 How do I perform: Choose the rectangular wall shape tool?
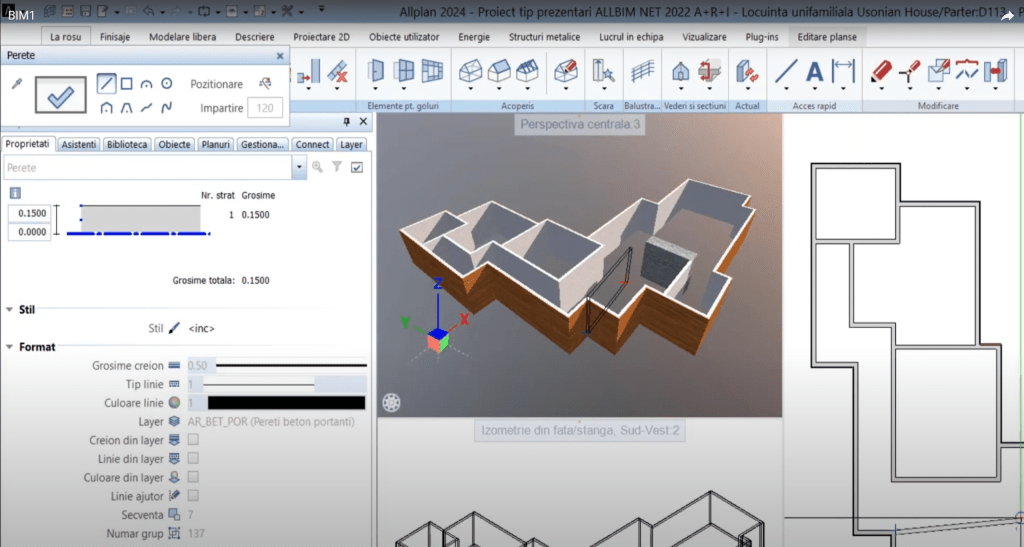[x=127, y=84]
